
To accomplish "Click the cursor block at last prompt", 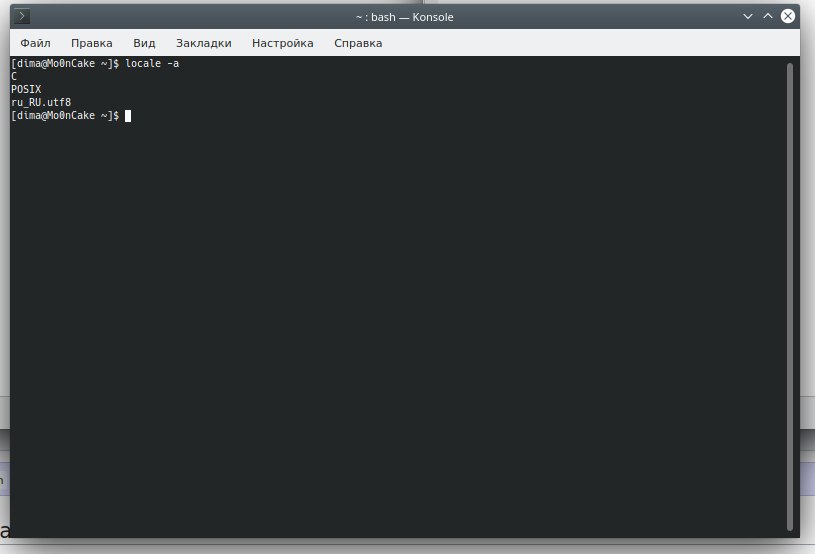I will coord(128,116).
